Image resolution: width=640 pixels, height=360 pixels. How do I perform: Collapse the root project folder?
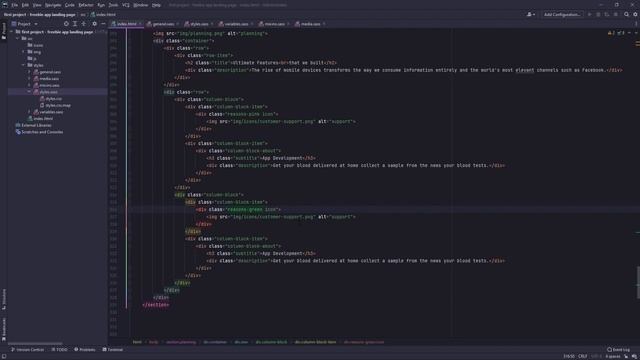tap(11, 32)
